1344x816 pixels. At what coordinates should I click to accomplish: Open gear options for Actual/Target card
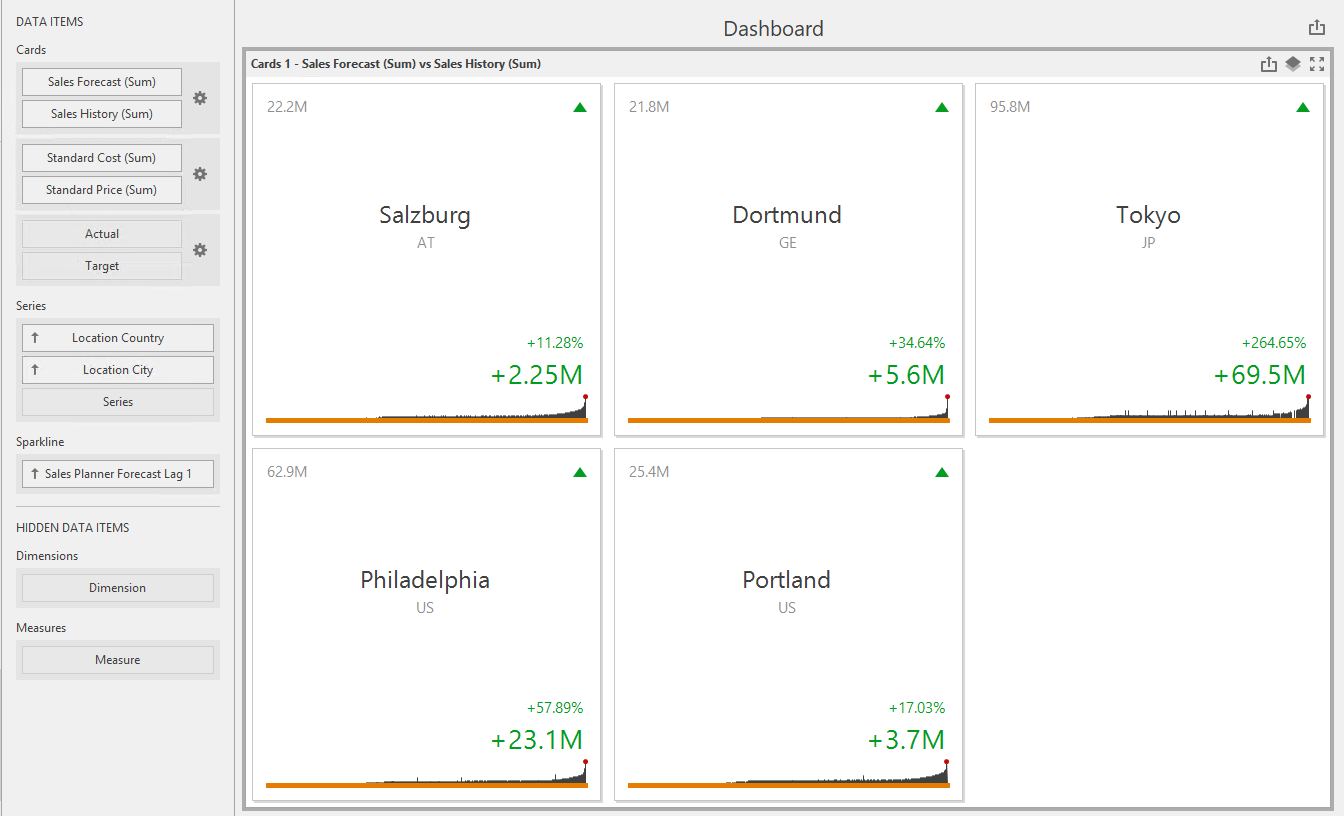pos(200,250)
